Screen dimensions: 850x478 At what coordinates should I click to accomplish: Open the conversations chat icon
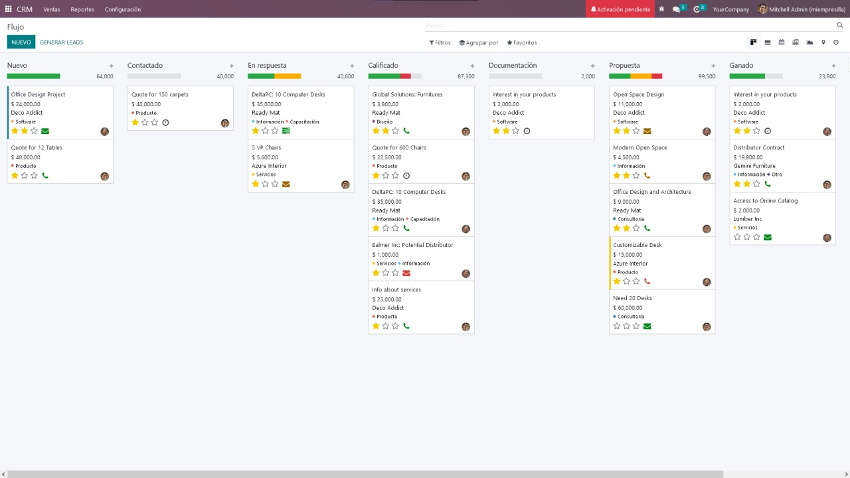point(677,9)
